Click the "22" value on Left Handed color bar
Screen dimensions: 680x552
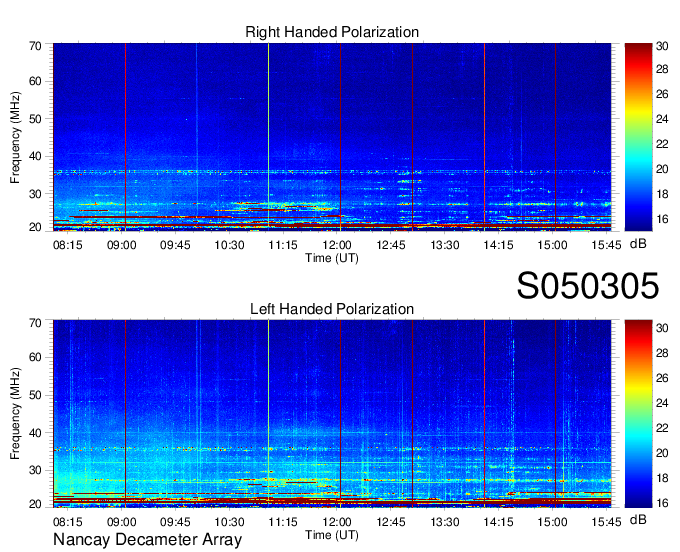[662, 428]
